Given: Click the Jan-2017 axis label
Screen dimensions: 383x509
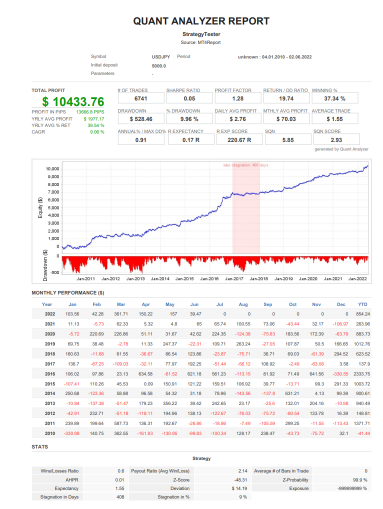Looking at the screenshot, I should click(x=234, y=279).
